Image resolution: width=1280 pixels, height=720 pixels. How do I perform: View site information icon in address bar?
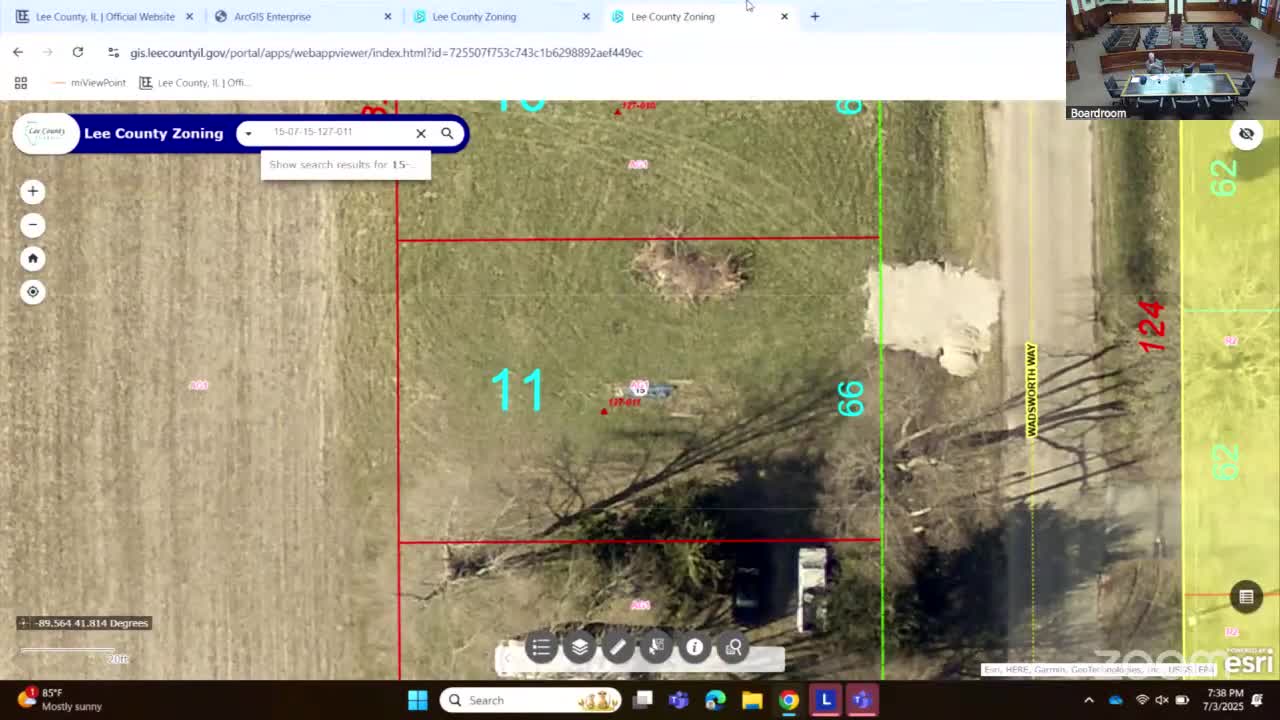(x=113, y=52)
